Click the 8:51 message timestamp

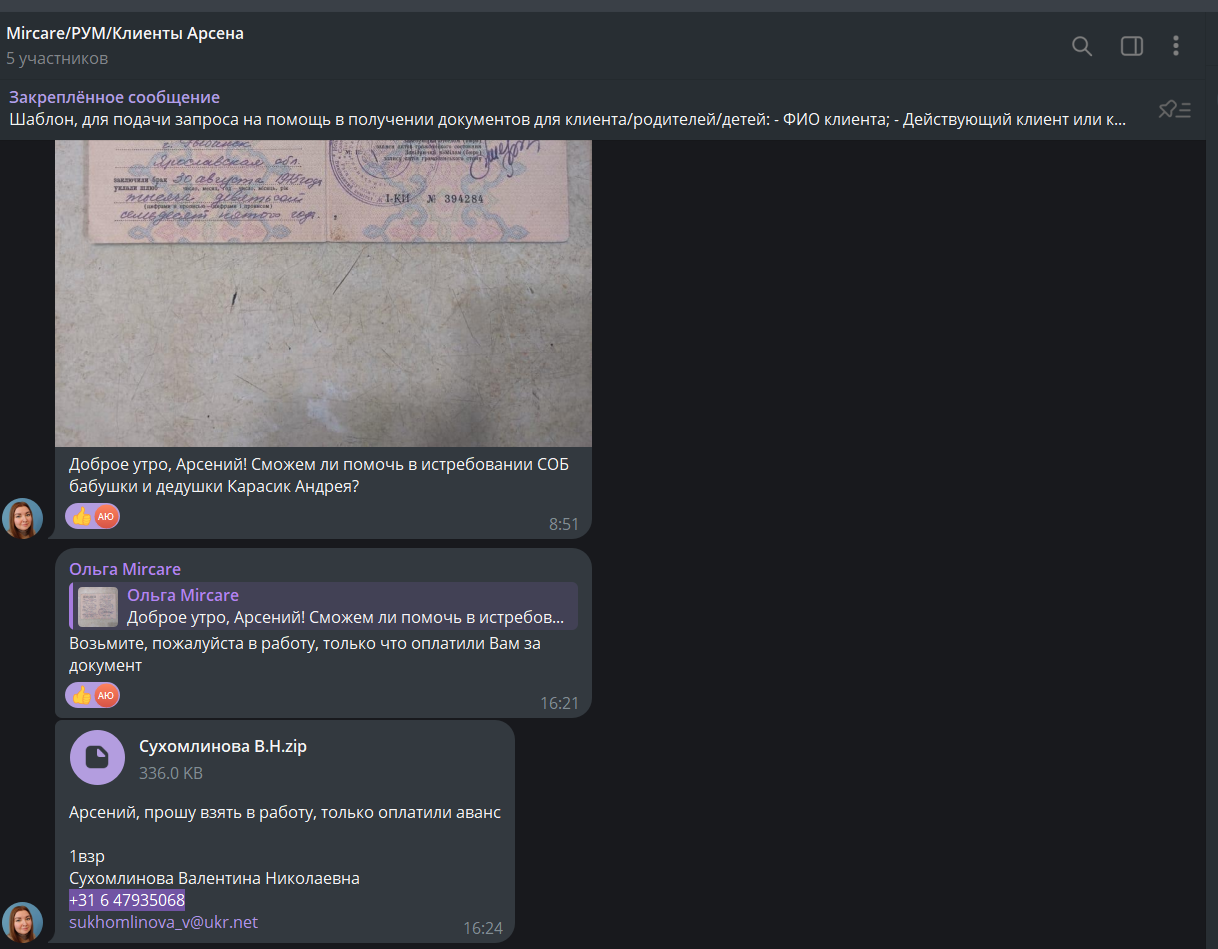point(564,524)
